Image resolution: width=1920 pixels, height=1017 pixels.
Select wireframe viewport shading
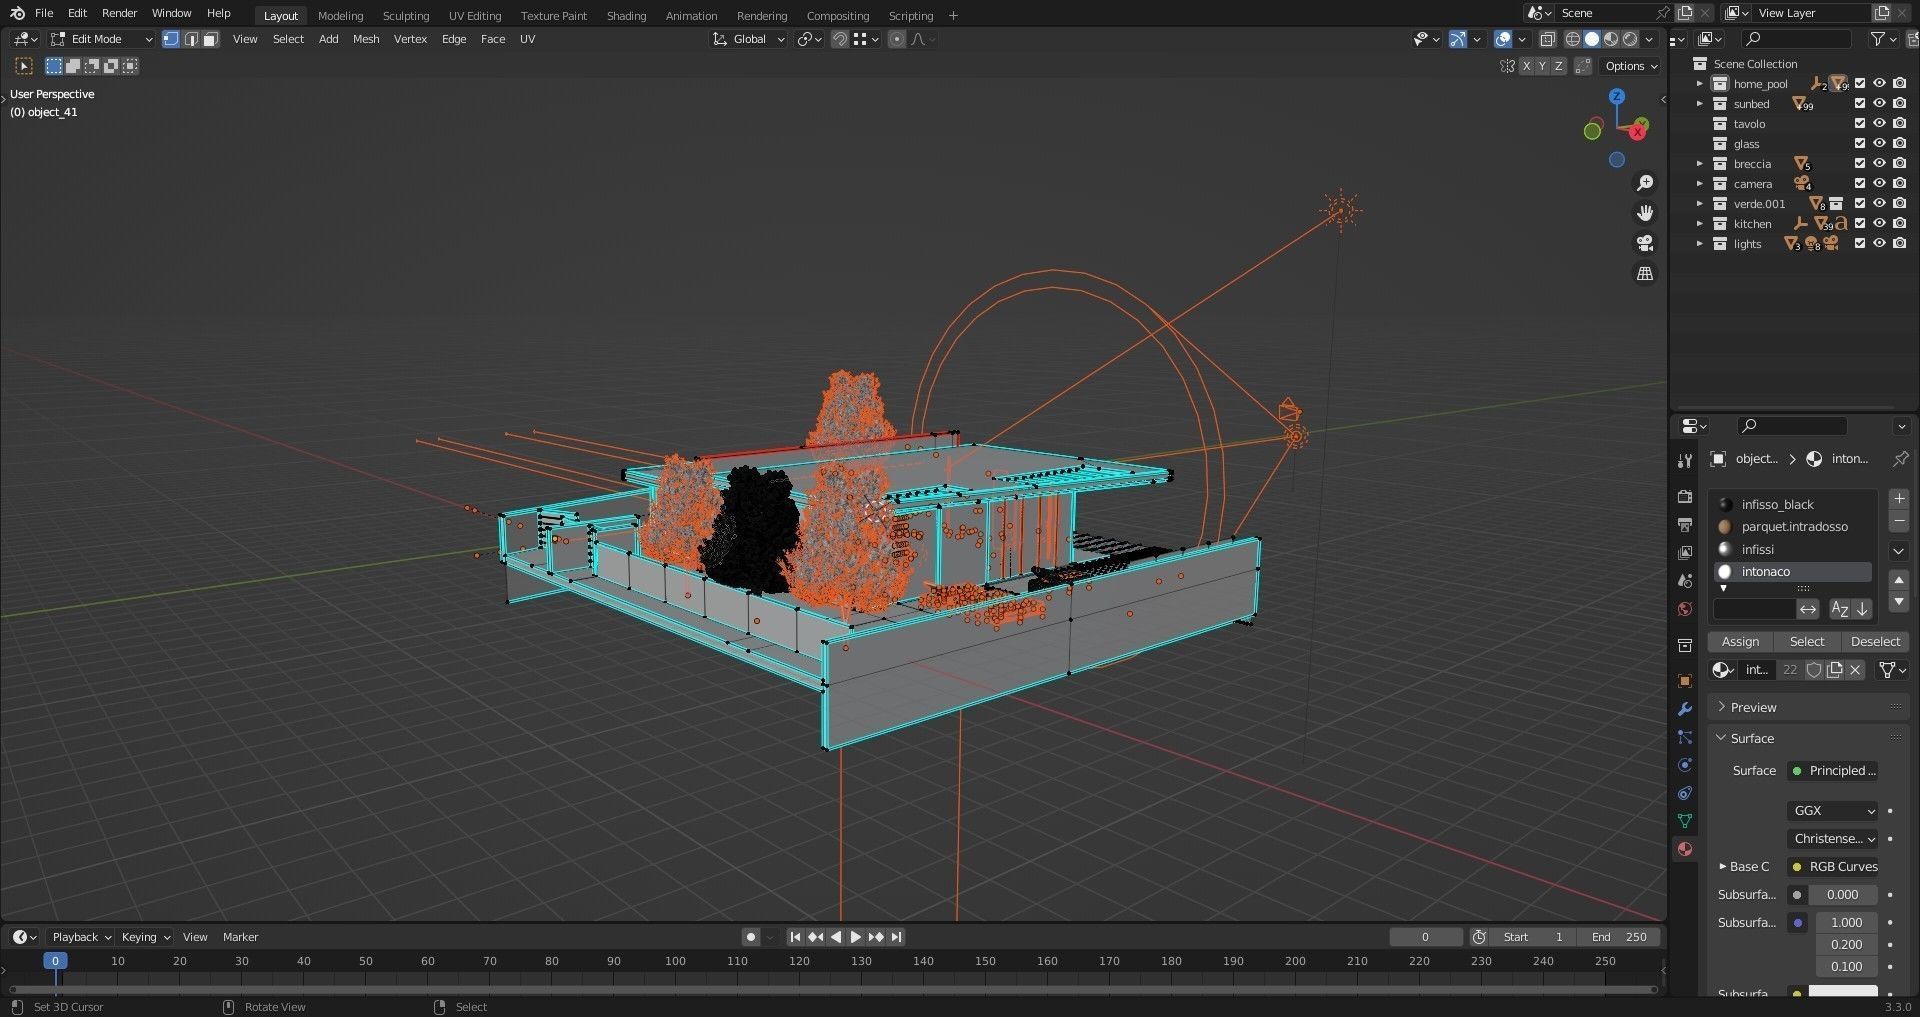tap(1572, 39)
